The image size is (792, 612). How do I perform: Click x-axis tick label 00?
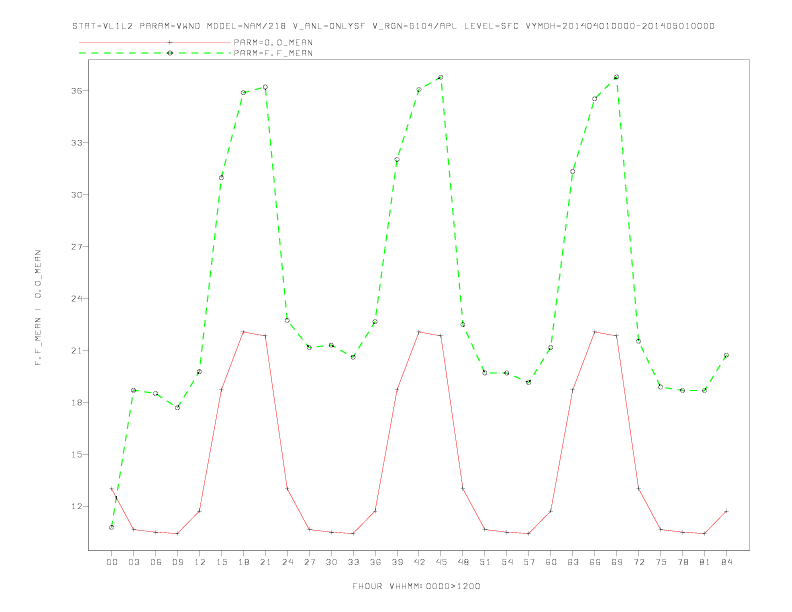click(112, 562)
